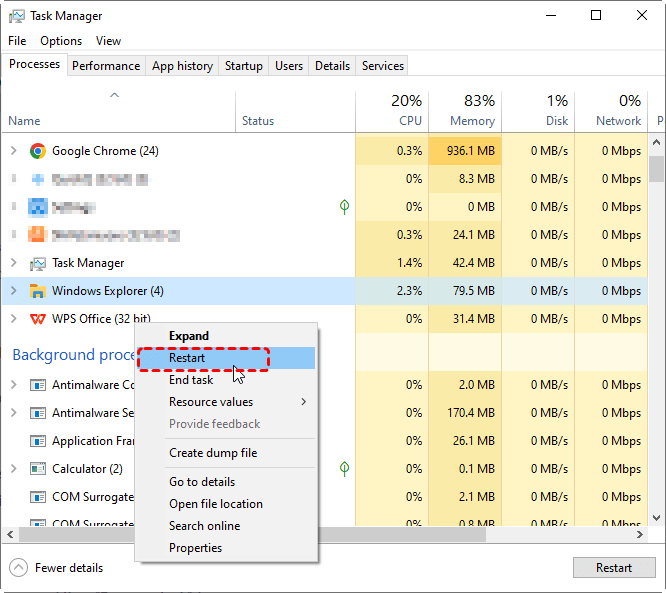Sort by the Network column header
Image resolution: width=666 pixels, height=593 pixels.
pyautogui.click(x=611, y=111)
